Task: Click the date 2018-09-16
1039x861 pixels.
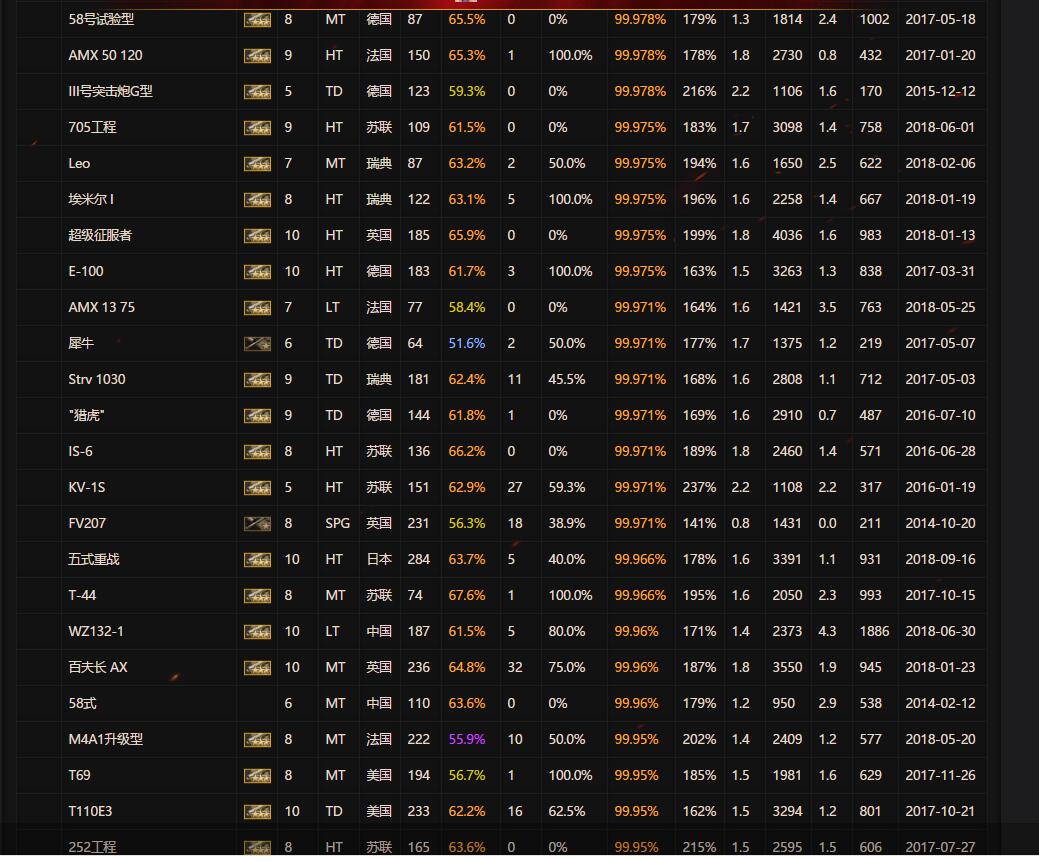Action: coord(940,559)
